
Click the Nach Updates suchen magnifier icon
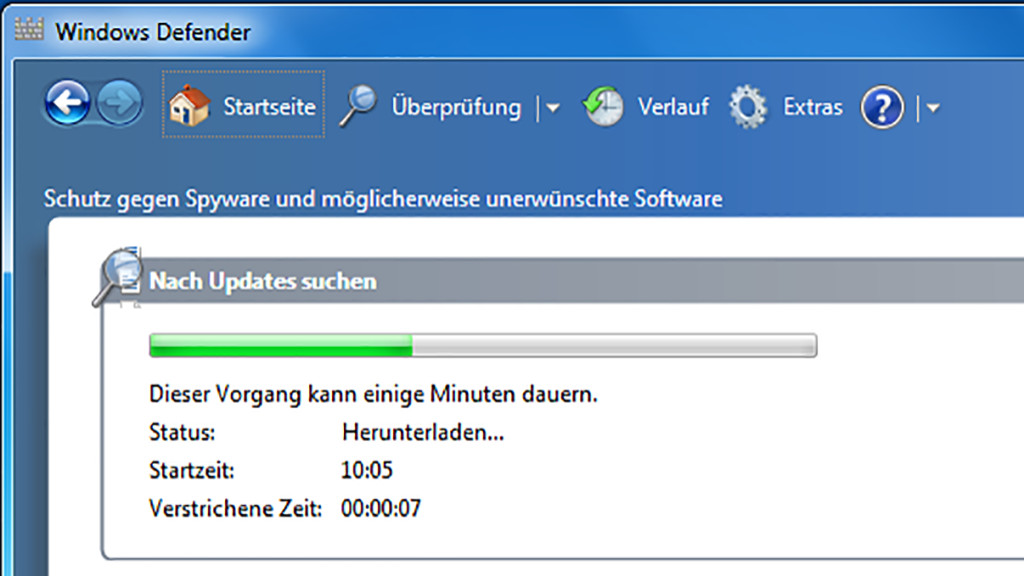coord(118,277)
